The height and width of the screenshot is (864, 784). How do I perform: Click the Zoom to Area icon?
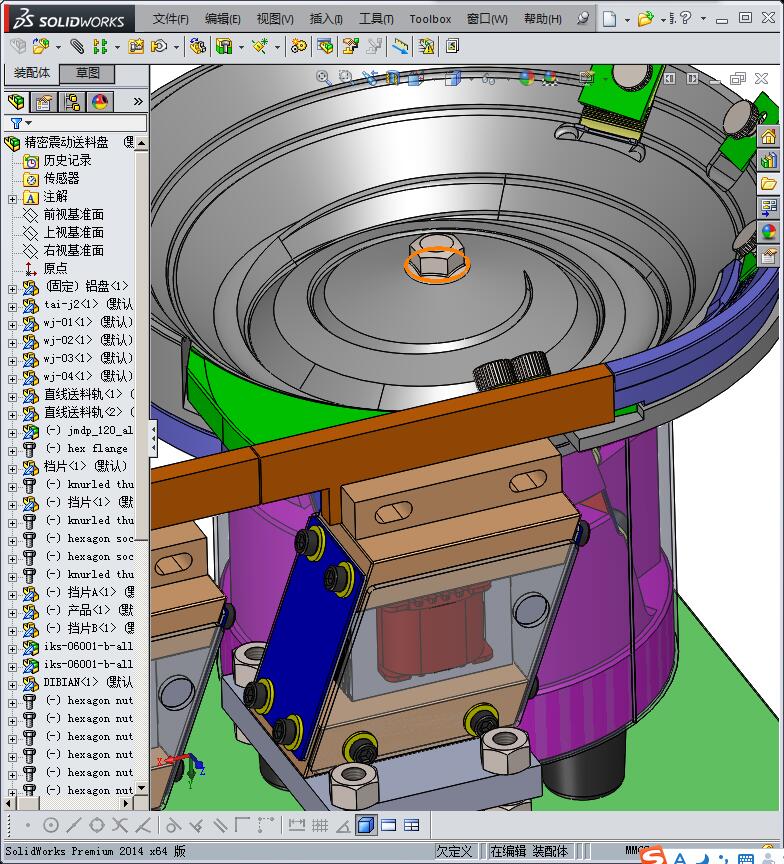(x=346, y=78)
